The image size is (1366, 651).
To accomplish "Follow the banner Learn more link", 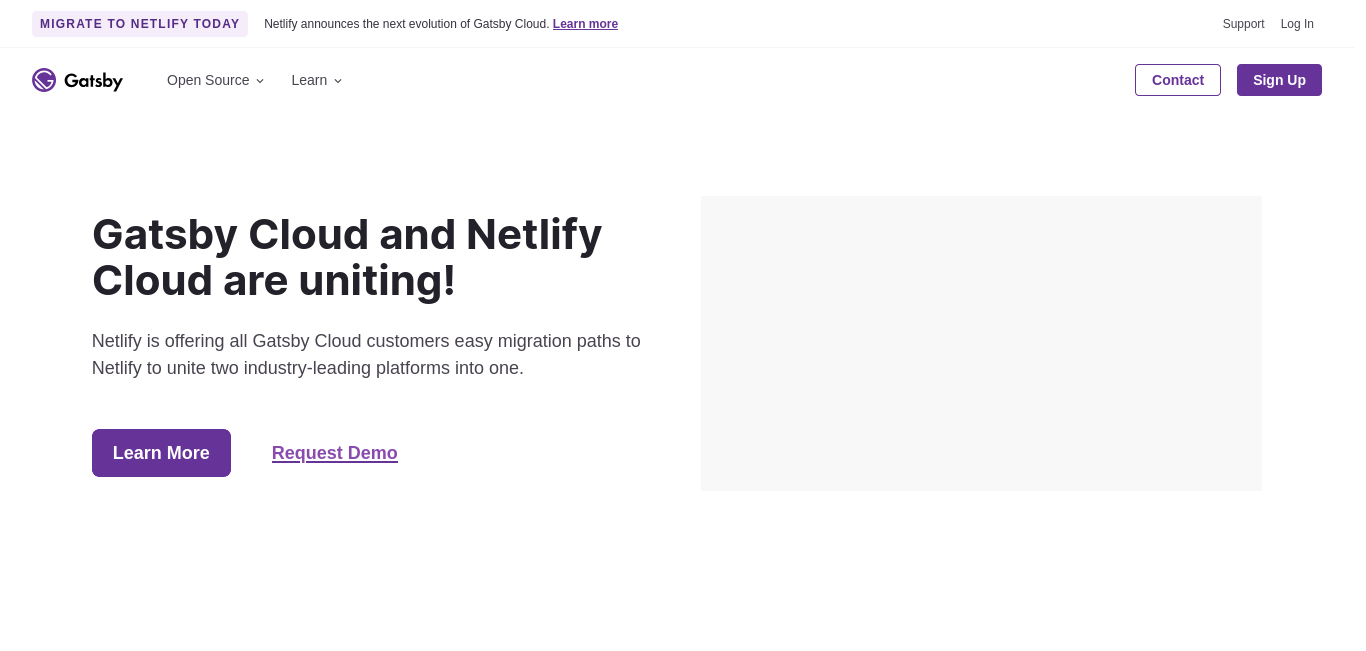I will (585, 24).
